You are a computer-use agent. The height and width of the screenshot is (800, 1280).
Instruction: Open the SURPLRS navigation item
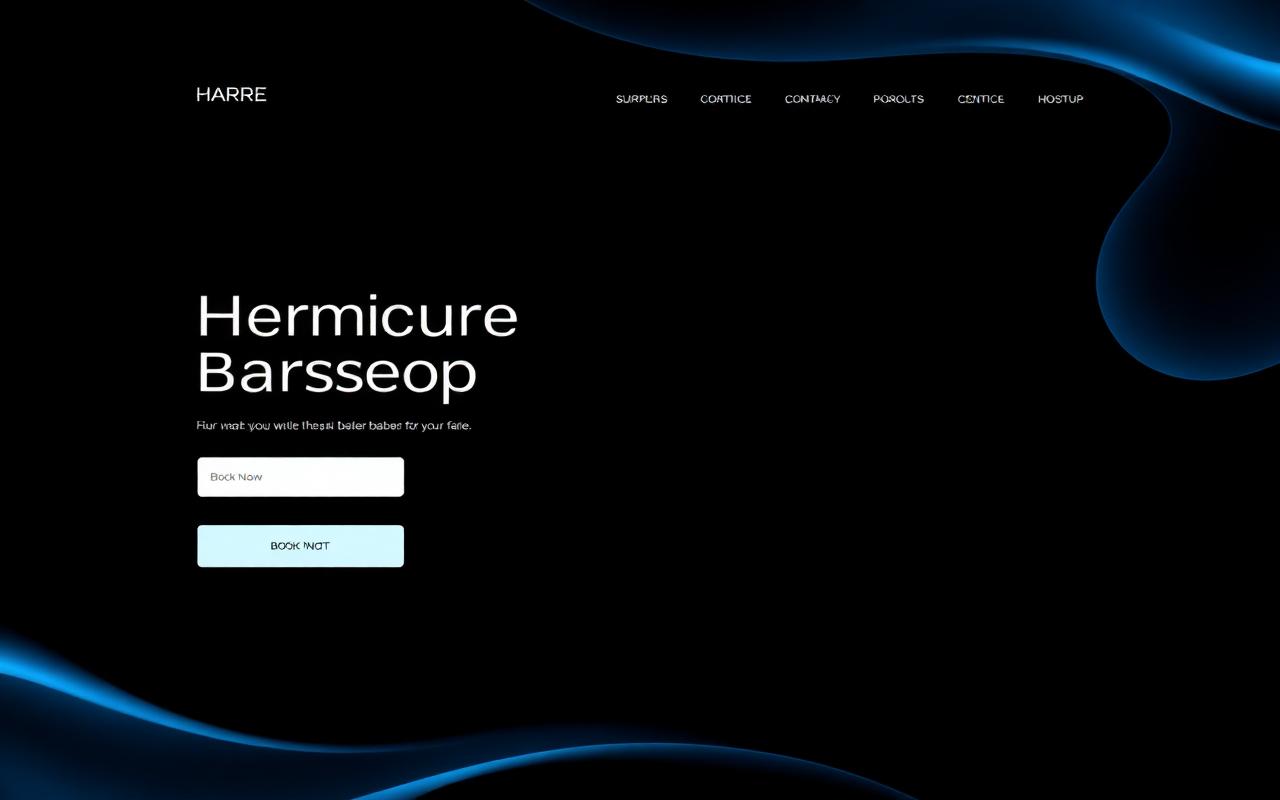[641, 99]
